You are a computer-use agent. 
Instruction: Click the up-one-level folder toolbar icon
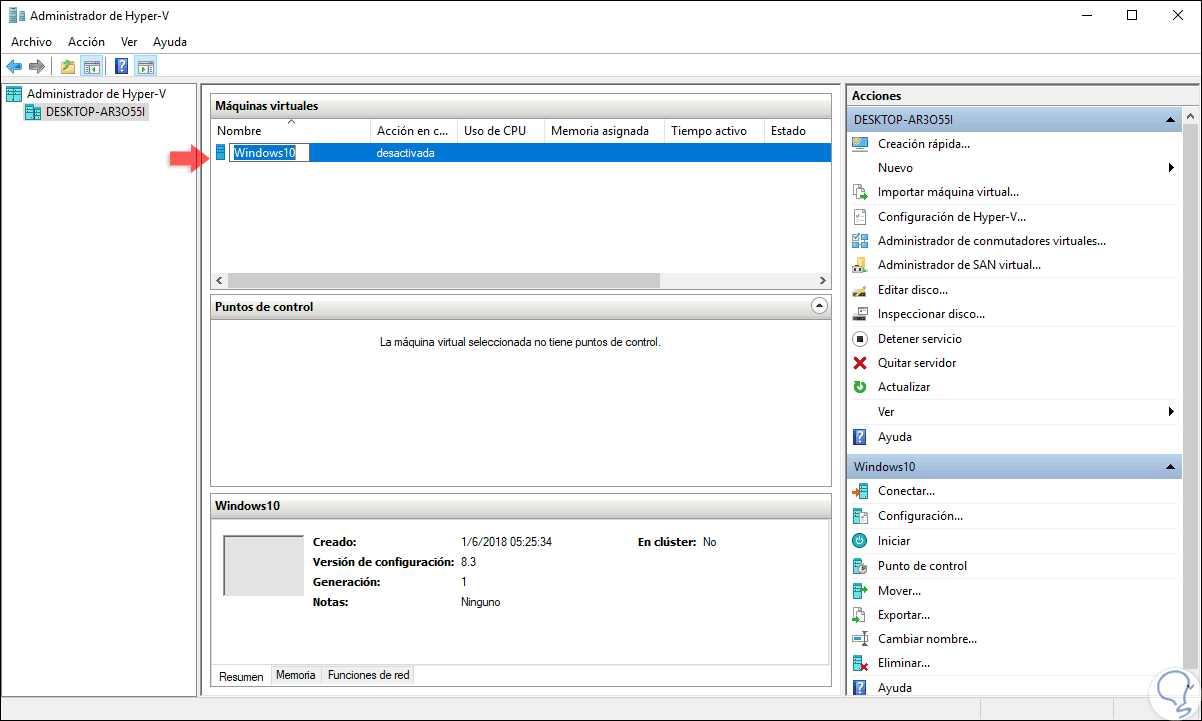coord(67,67)
